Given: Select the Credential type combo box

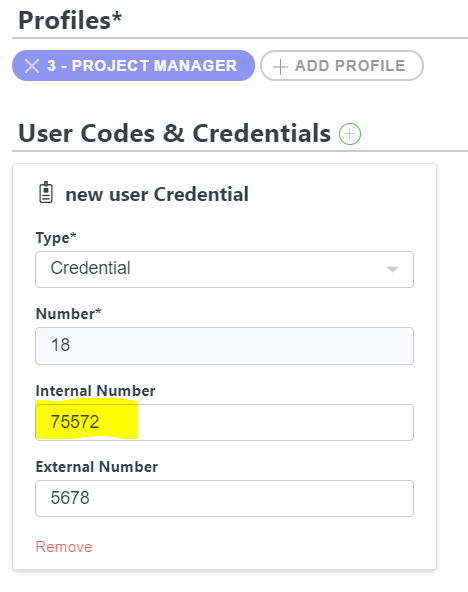Looking at the screenshot, I should point(224,269).
